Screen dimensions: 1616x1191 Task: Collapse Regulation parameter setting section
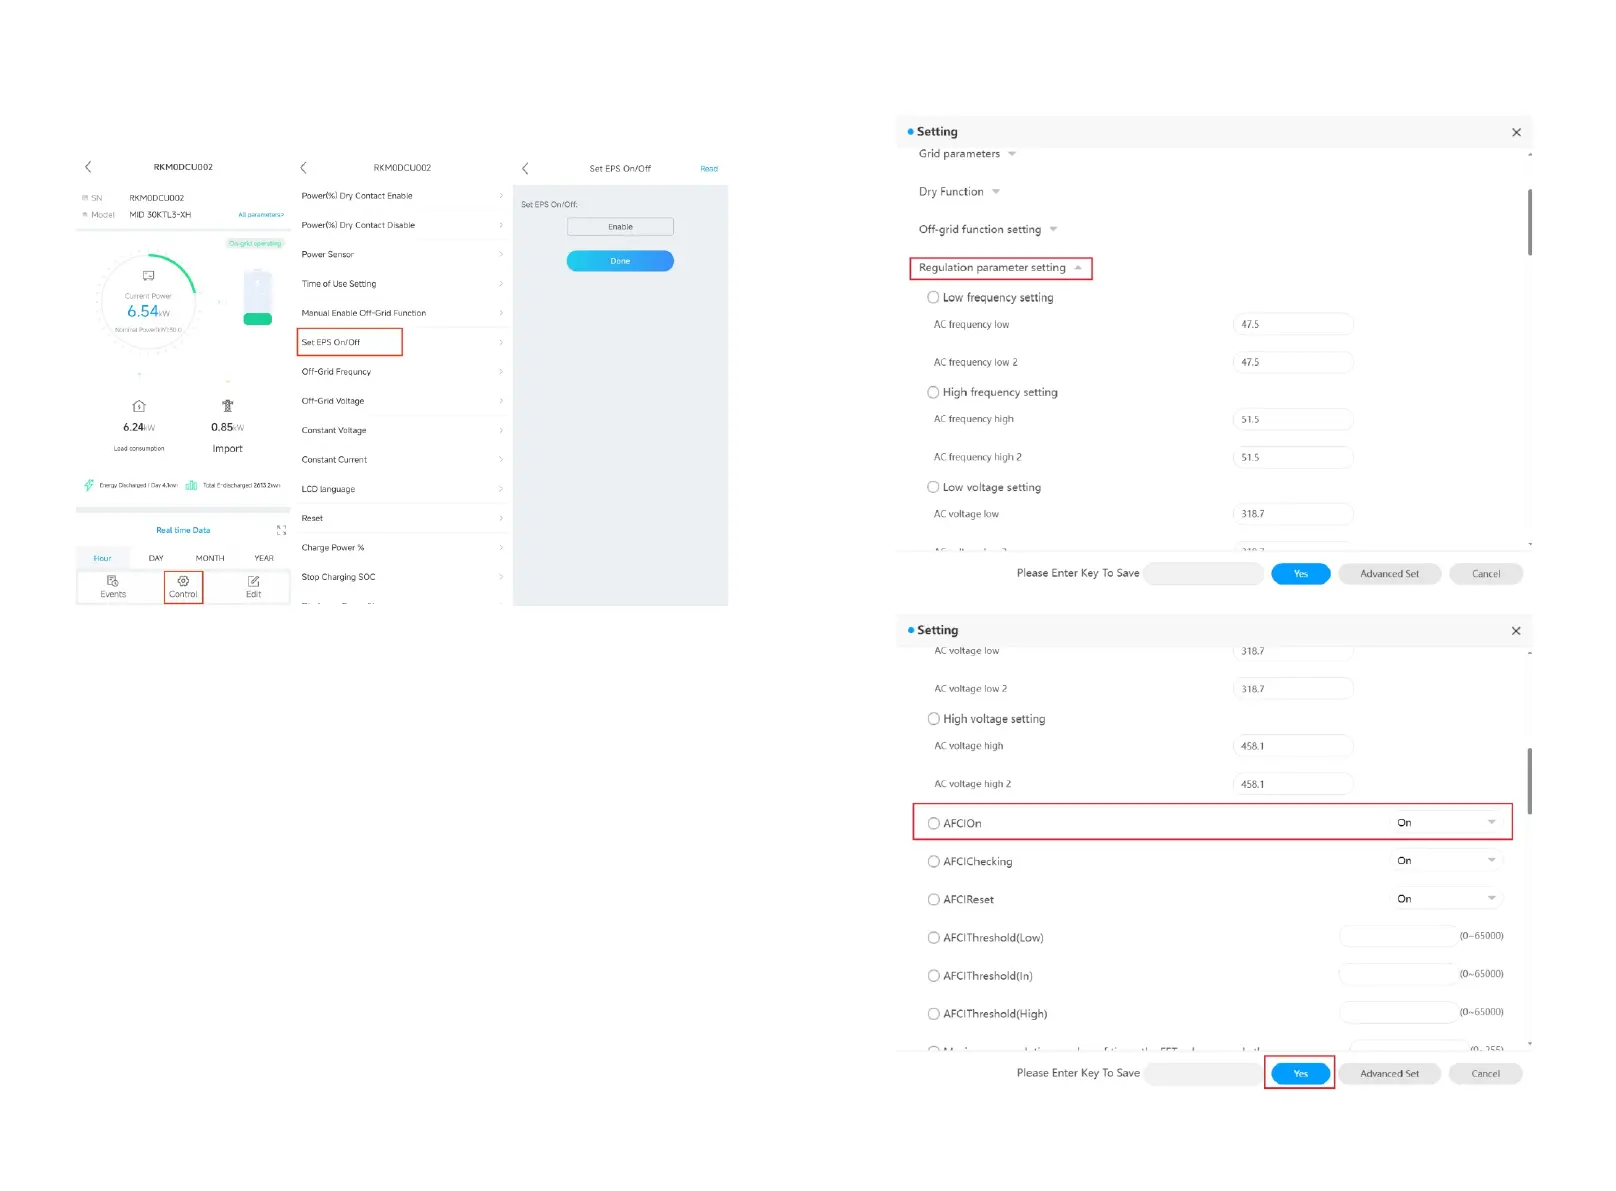(x=1078, y=268)
